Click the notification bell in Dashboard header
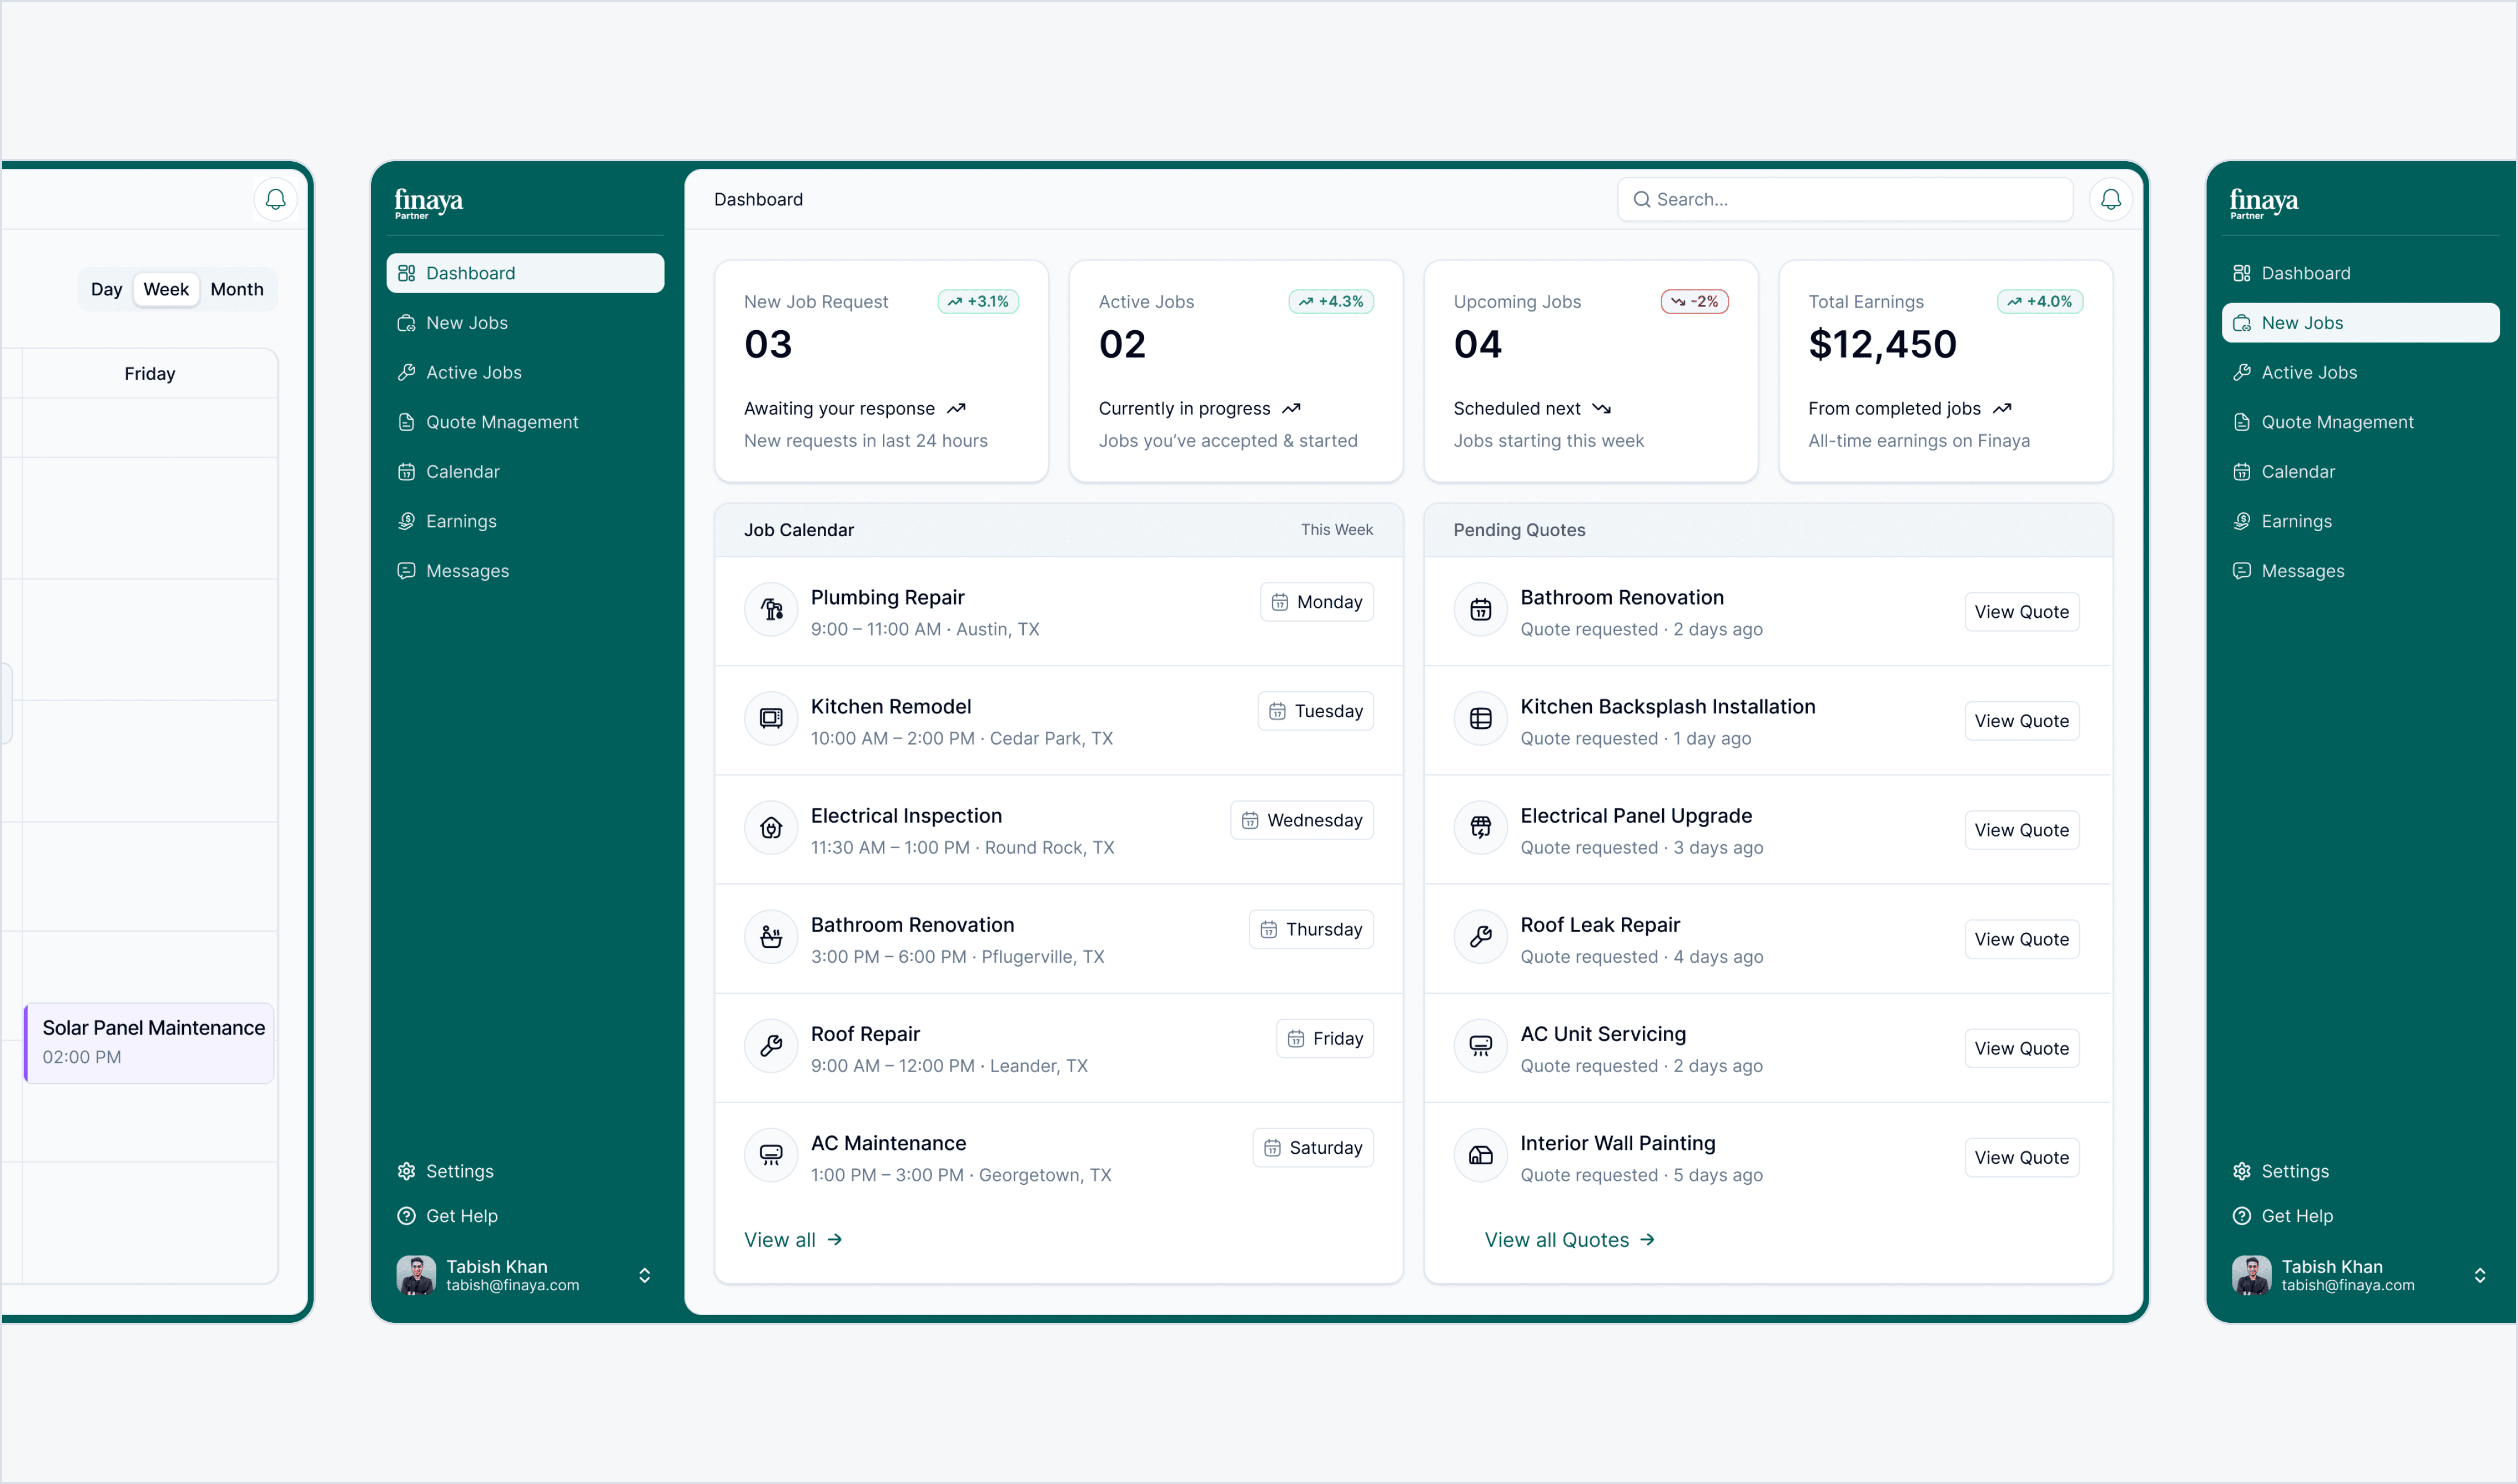Screen dimensions: 2518x1484 click(2110, 199)
